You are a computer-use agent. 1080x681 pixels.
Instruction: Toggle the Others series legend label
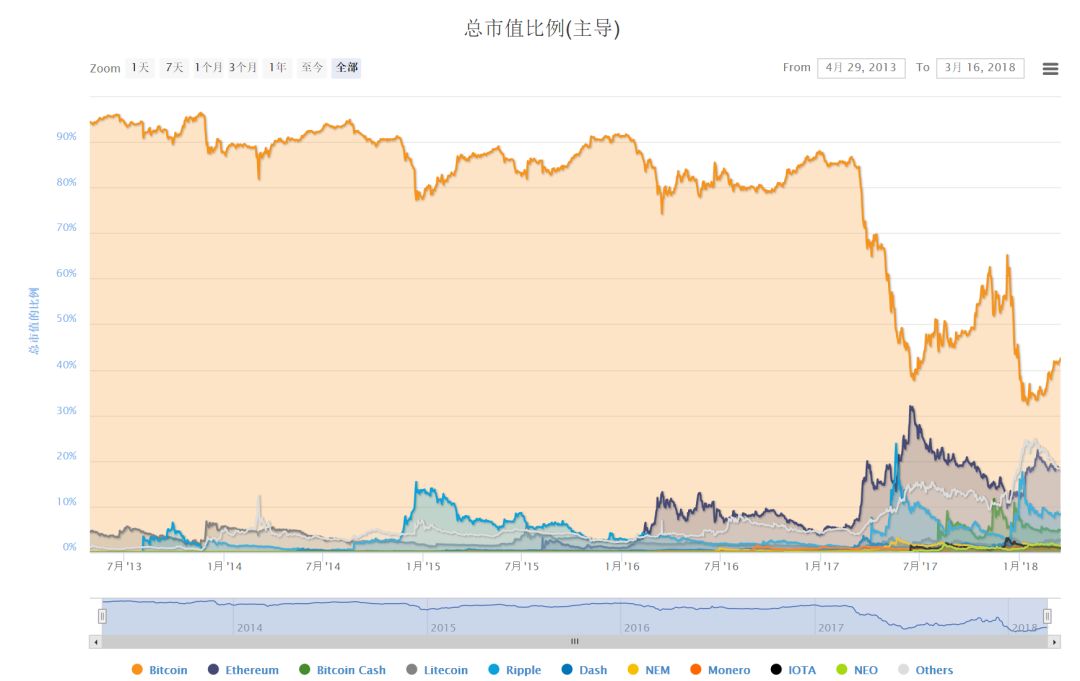934,670
